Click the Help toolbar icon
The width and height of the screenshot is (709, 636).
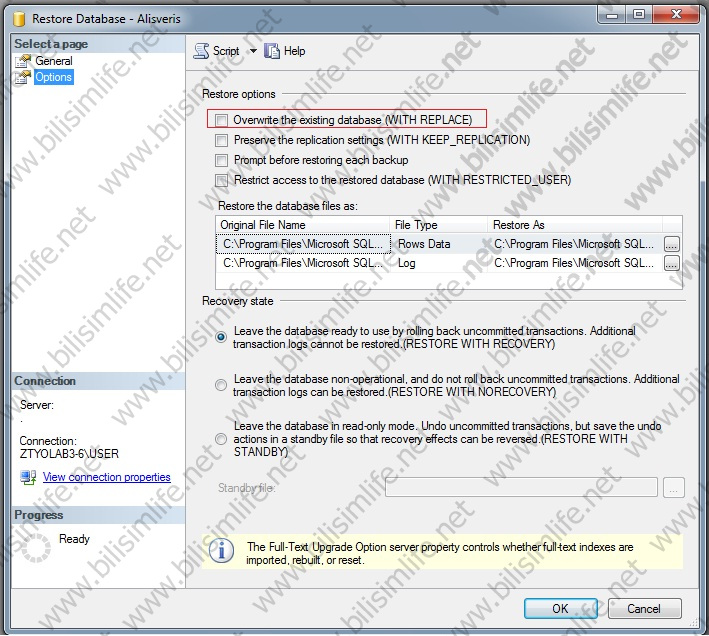[273, 51]
